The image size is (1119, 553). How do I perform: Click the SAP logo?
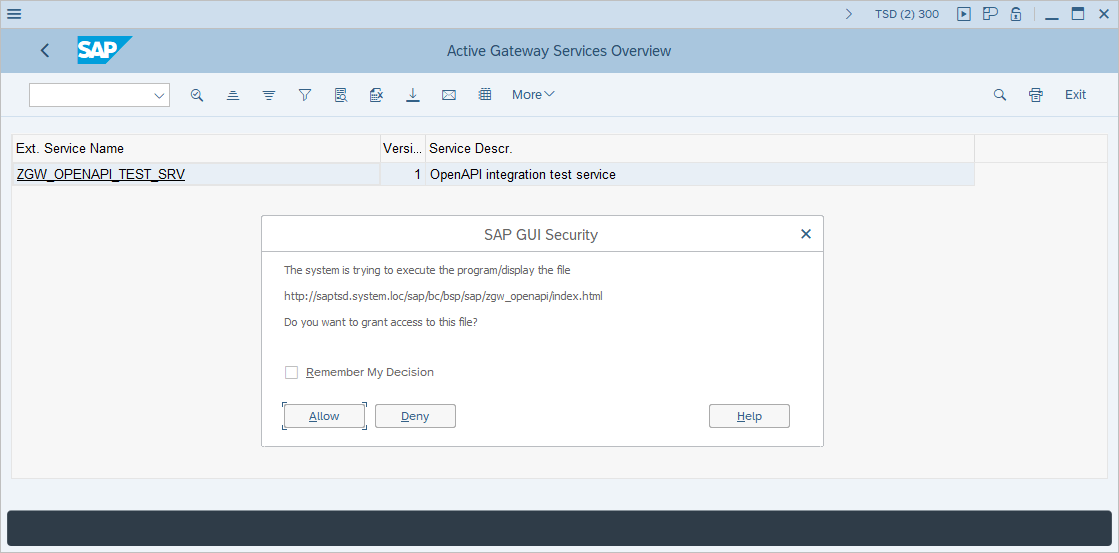point(104,51)
